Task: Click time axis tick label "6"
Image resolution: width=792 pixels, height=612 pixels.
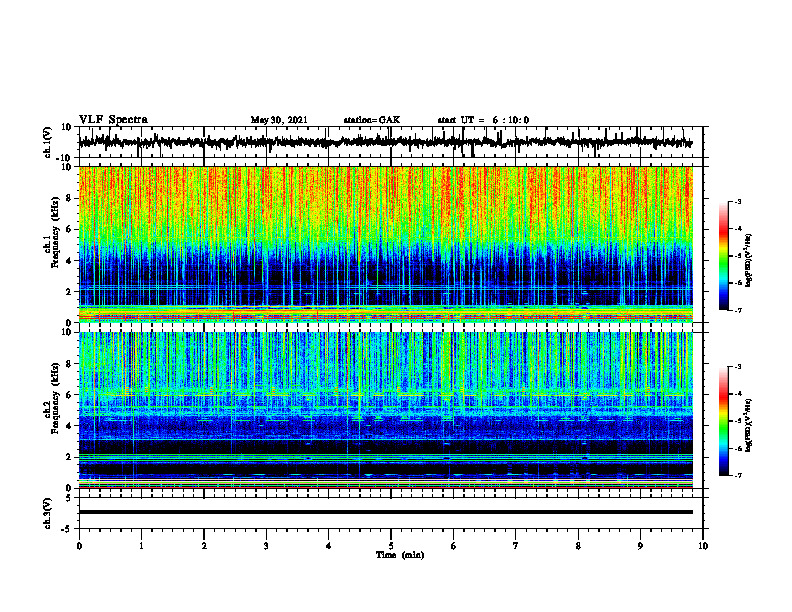Action: (x=454, y=546)
